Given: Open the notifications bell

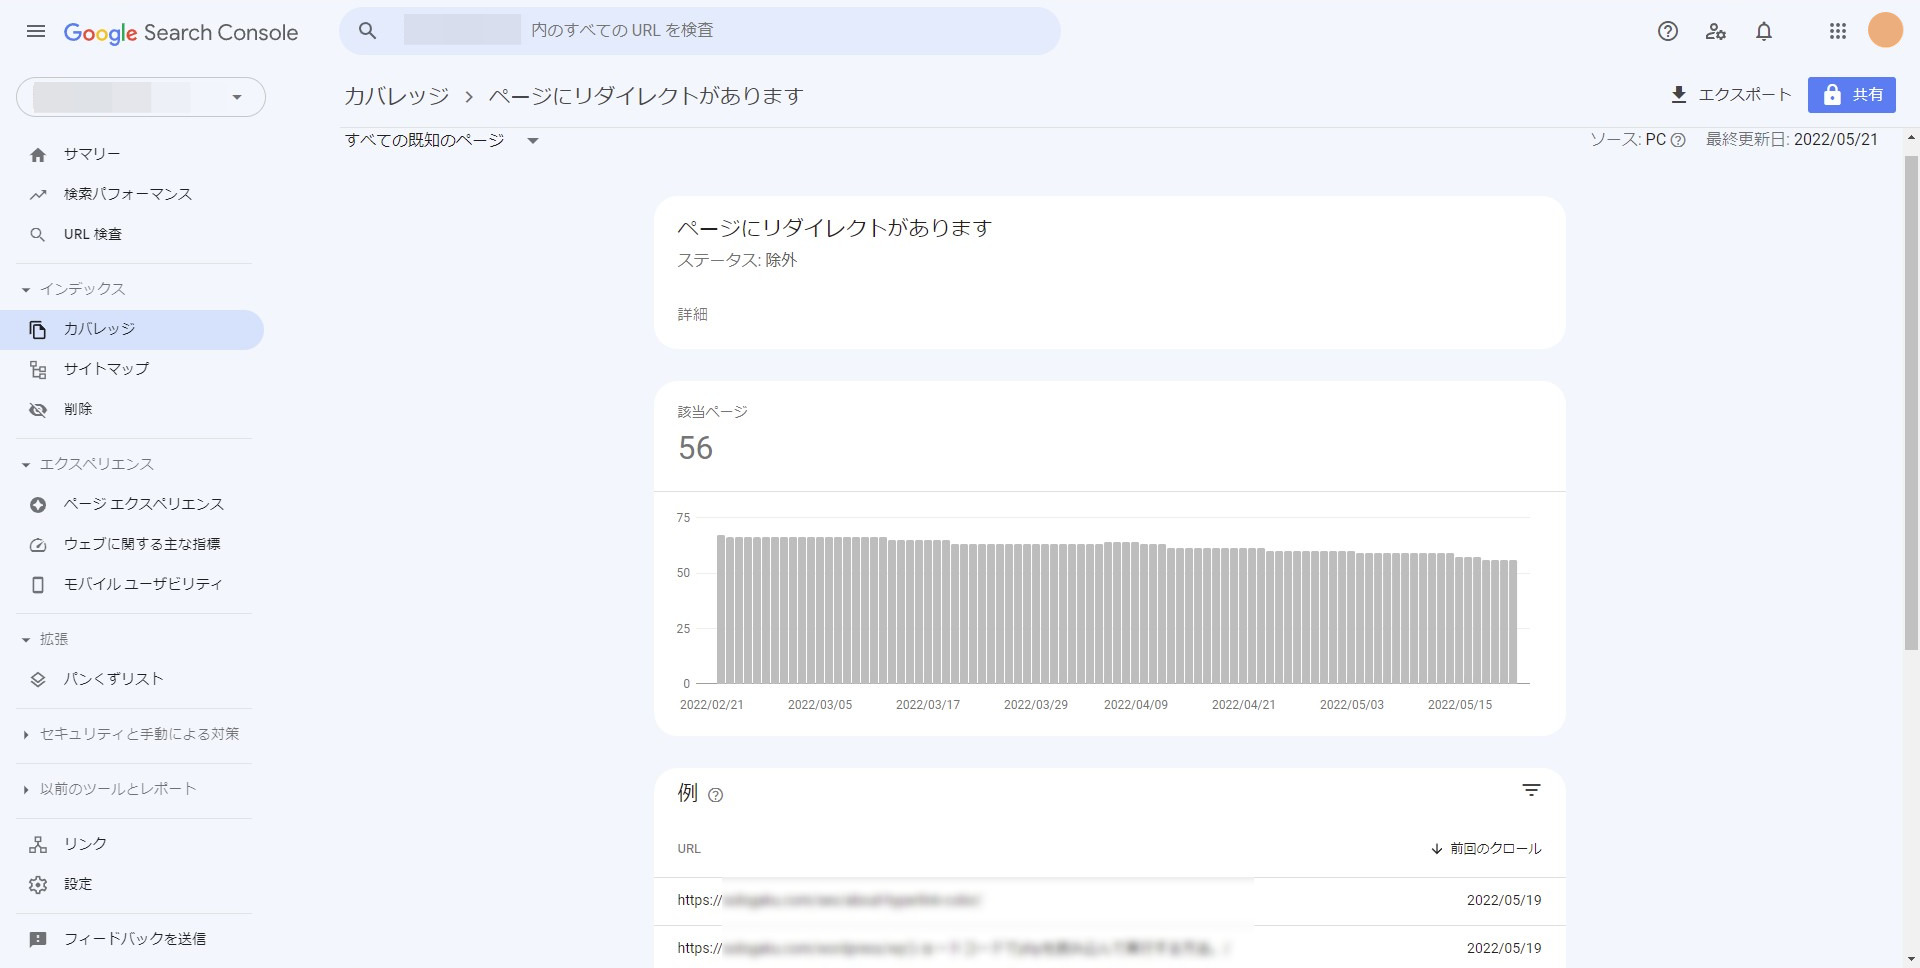Looking at the screenshot, I should [x=1764, y=31].
